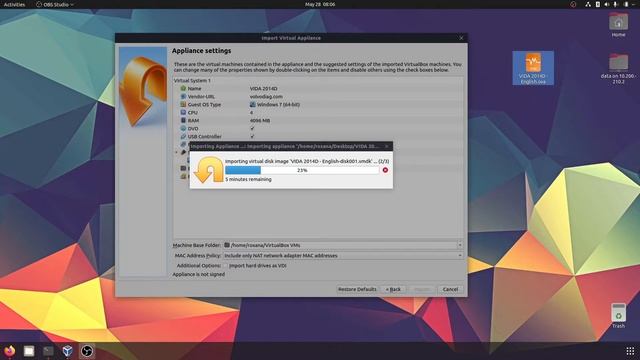Go back with the Back button
The width and height of the screenshot is (640, 360).
coord(393,289)
